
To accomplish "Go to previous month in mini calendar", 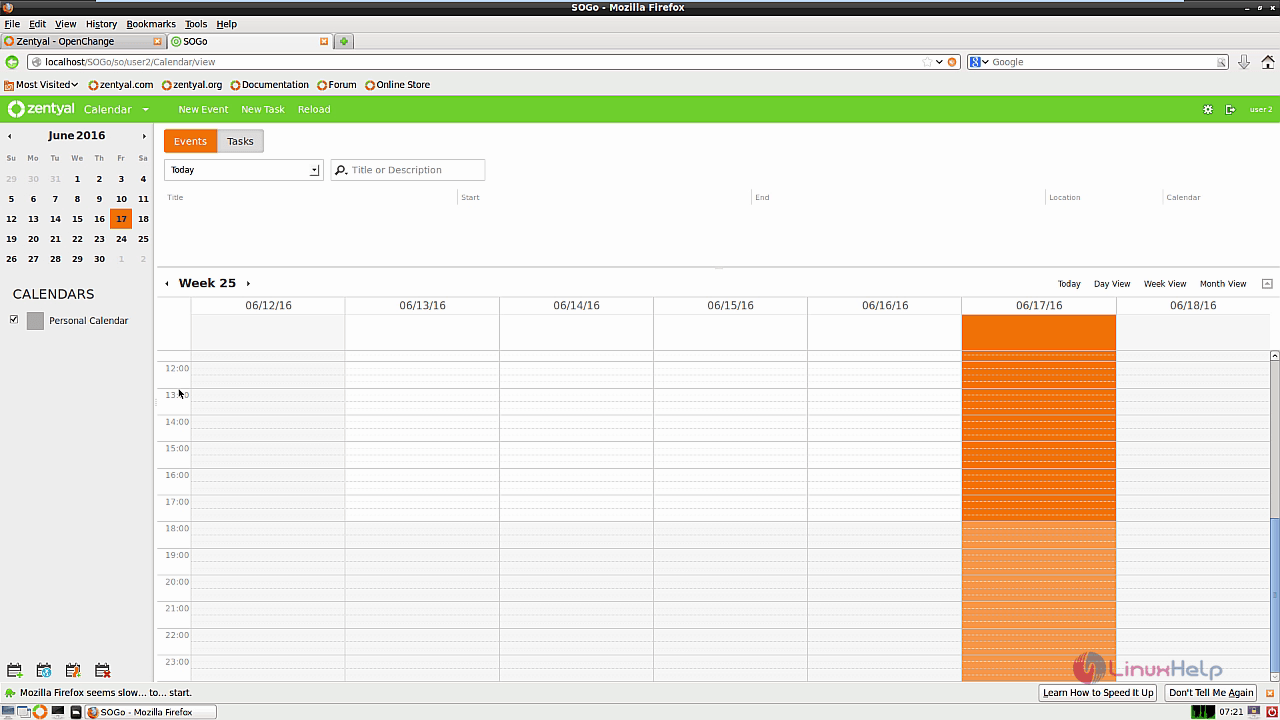I will (10, 136).
